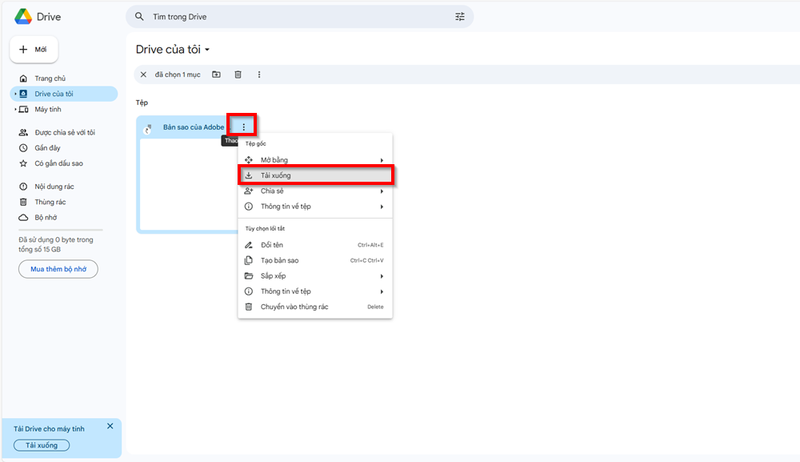The image size is (800, 462).
Task: Click the folder icon beside 'Sắp xếp'
Action: pyautogui.click(x=248, y=276)
